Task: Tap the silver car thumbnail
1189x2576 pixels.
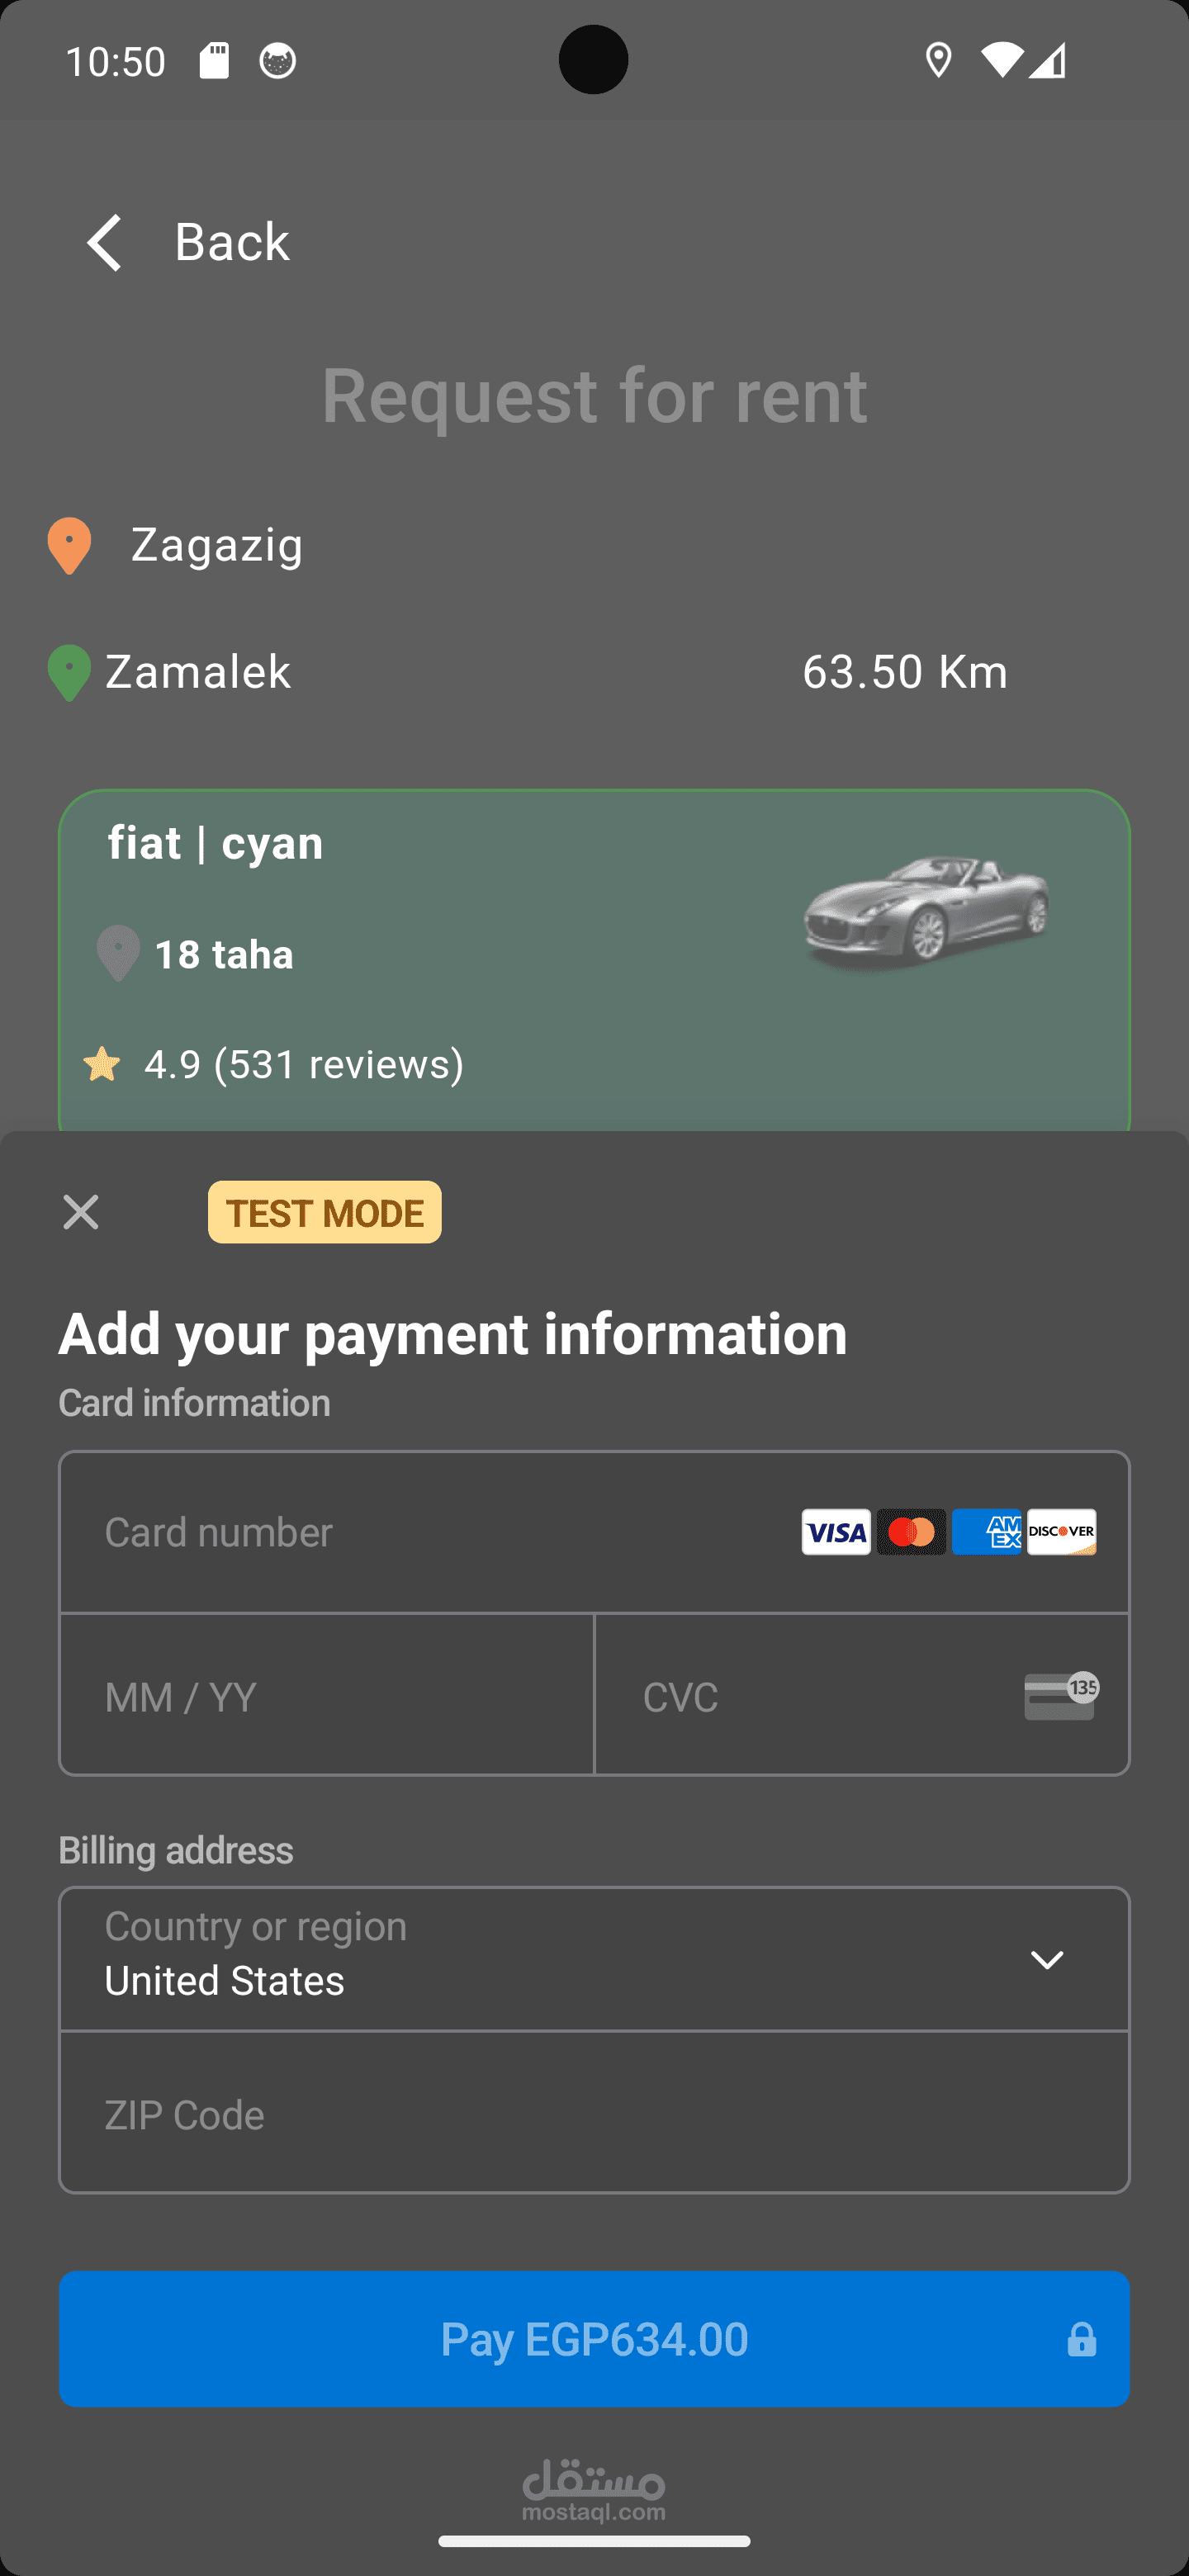Action: [926, 911]
